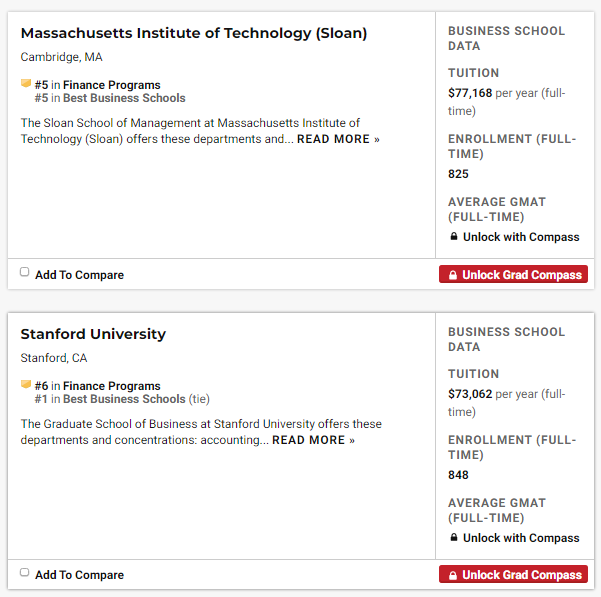Open Stanford's Best Business Schools ranking link

click(x=124, y=399)
